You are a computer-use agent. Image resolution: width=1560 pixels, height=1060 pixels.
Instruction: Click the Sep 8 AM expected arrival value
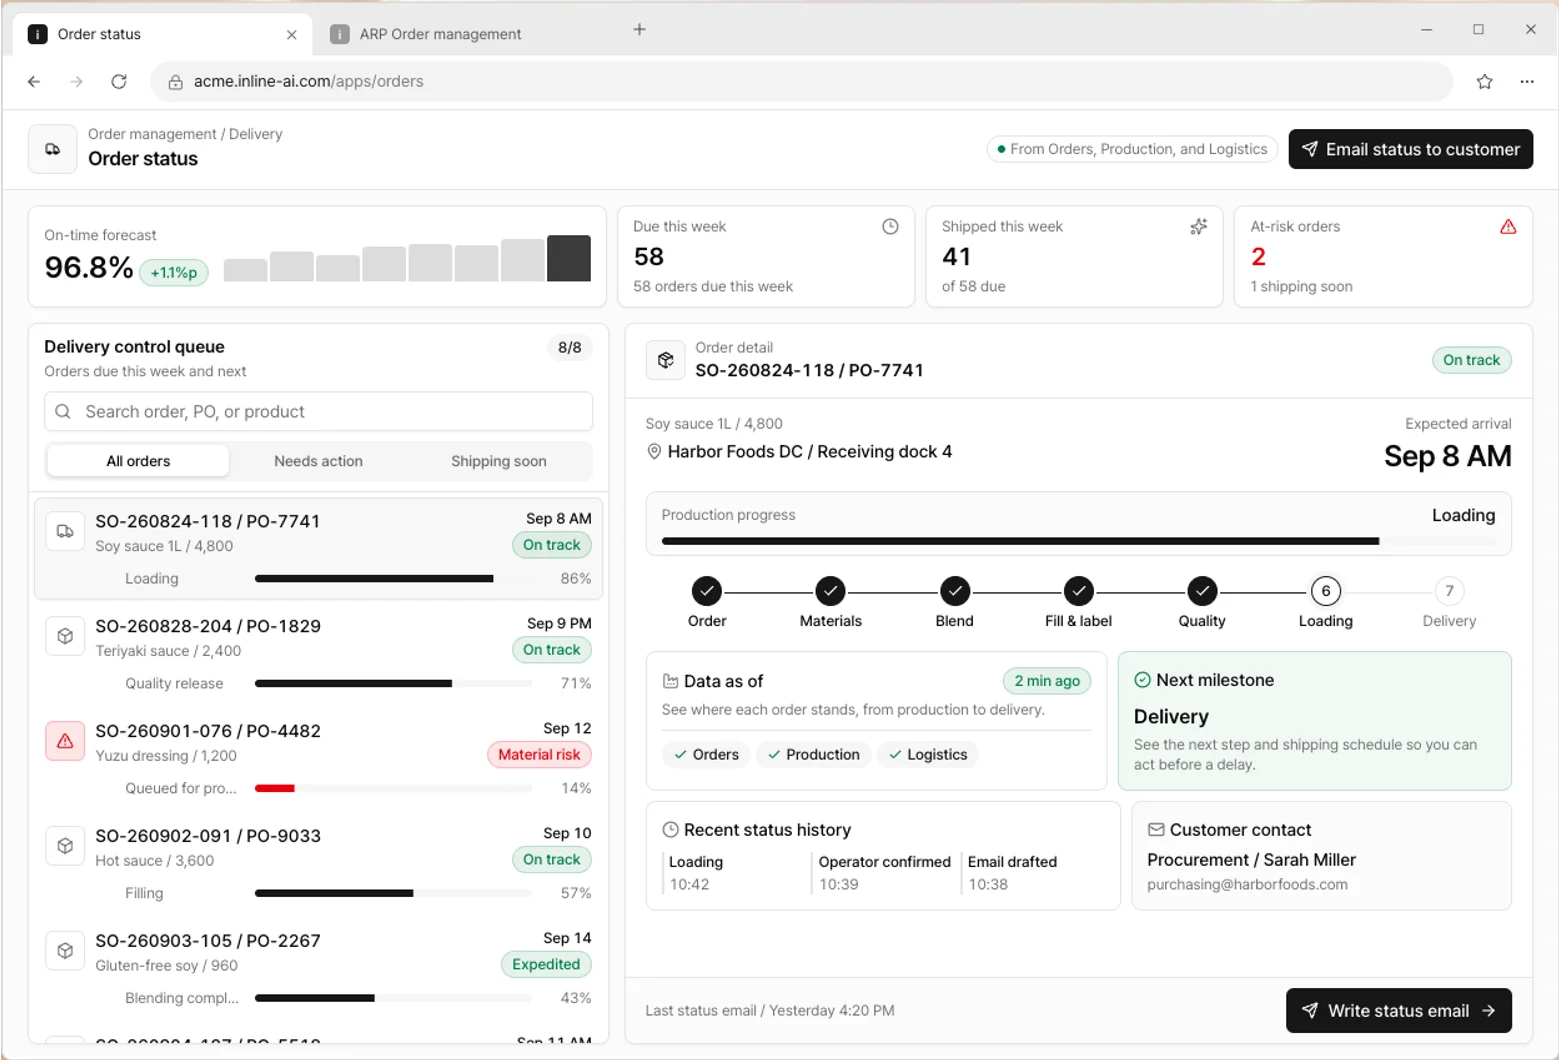(1447, 456)
